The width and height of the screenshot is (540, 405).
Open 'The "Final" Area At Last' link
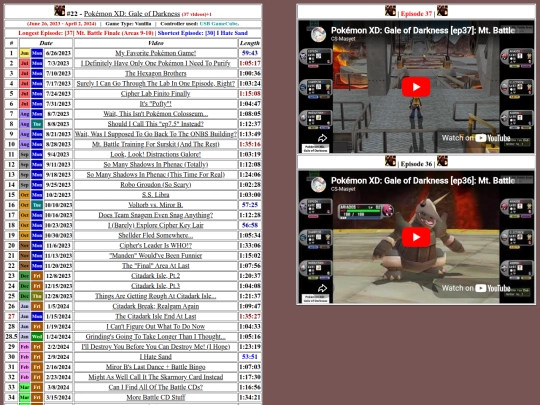(156, 266)
